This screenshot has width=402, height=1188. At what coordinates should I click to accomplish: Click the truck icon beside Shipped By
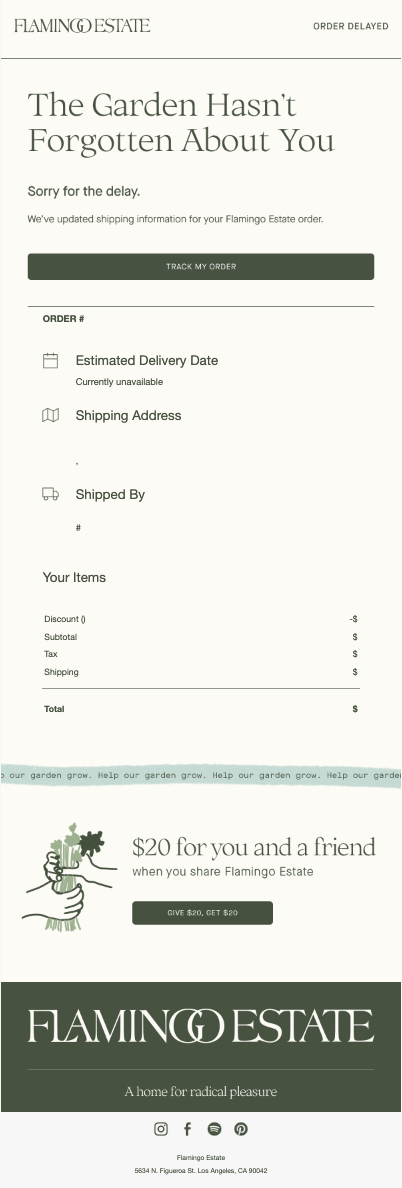tap(51, 494)
